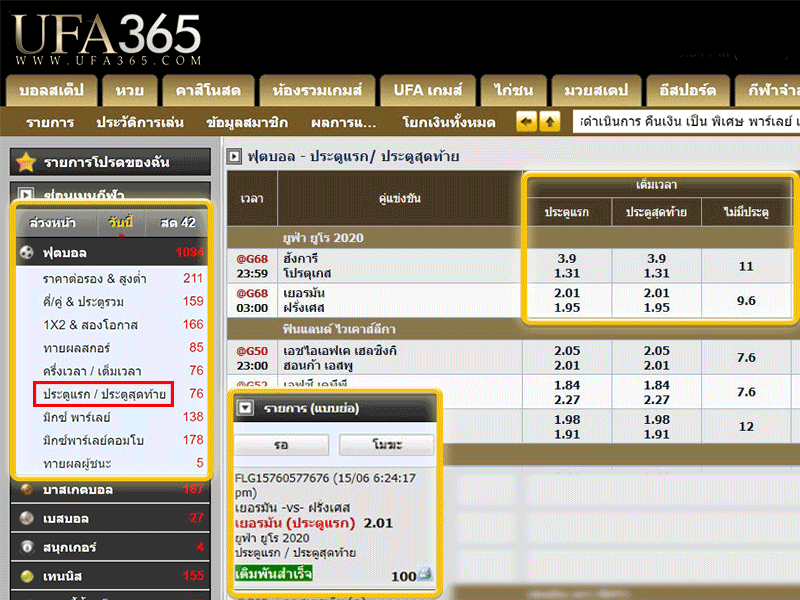
Task: Open ประตูแรก / ประตูสุดท้าย market
Action: point(104,394)
